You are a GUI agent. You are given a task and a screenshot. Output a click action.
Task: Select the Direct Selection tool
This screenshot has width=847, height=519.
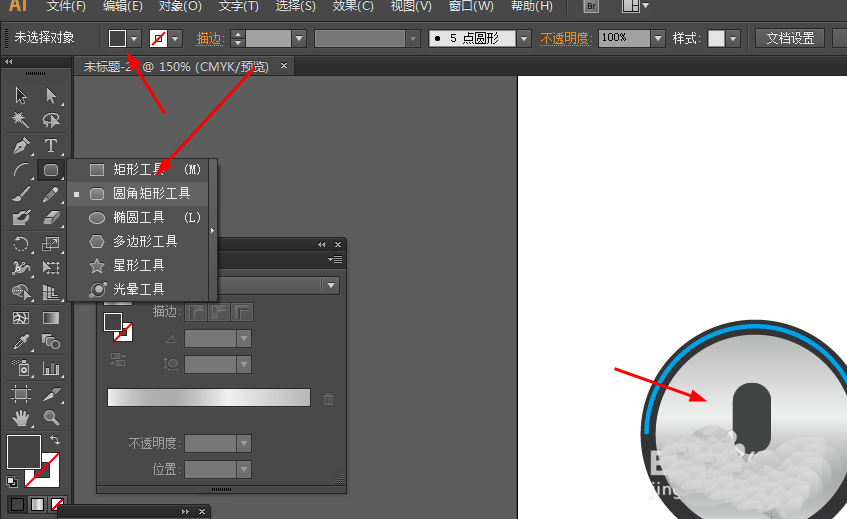point(51,96)
